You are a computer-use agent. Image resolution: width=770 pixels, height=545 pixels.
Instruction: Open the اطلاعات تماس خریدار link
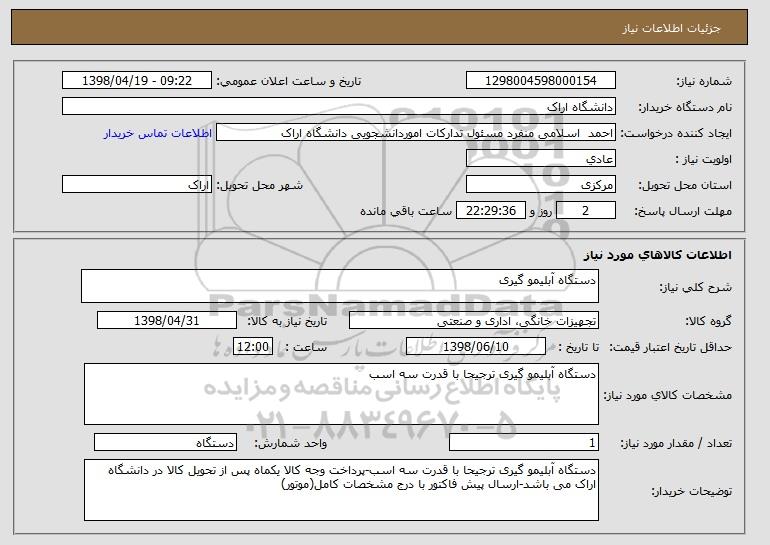[158, 134]
